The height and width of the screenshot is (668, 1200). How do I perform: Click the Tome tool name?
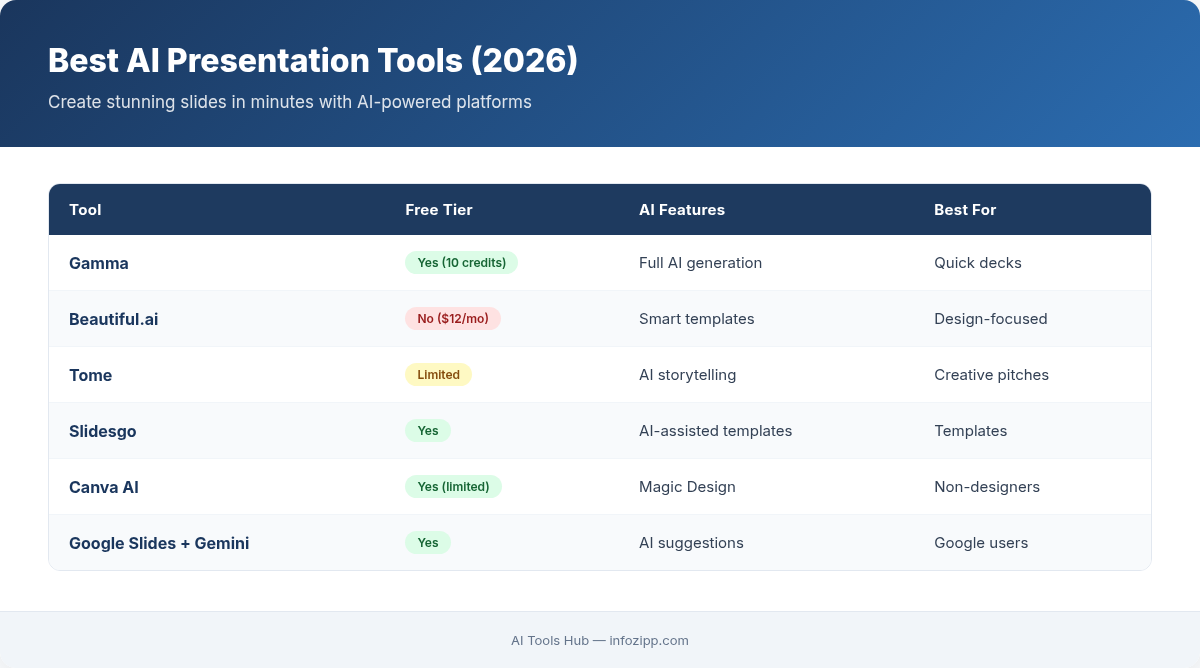point(90,375)
